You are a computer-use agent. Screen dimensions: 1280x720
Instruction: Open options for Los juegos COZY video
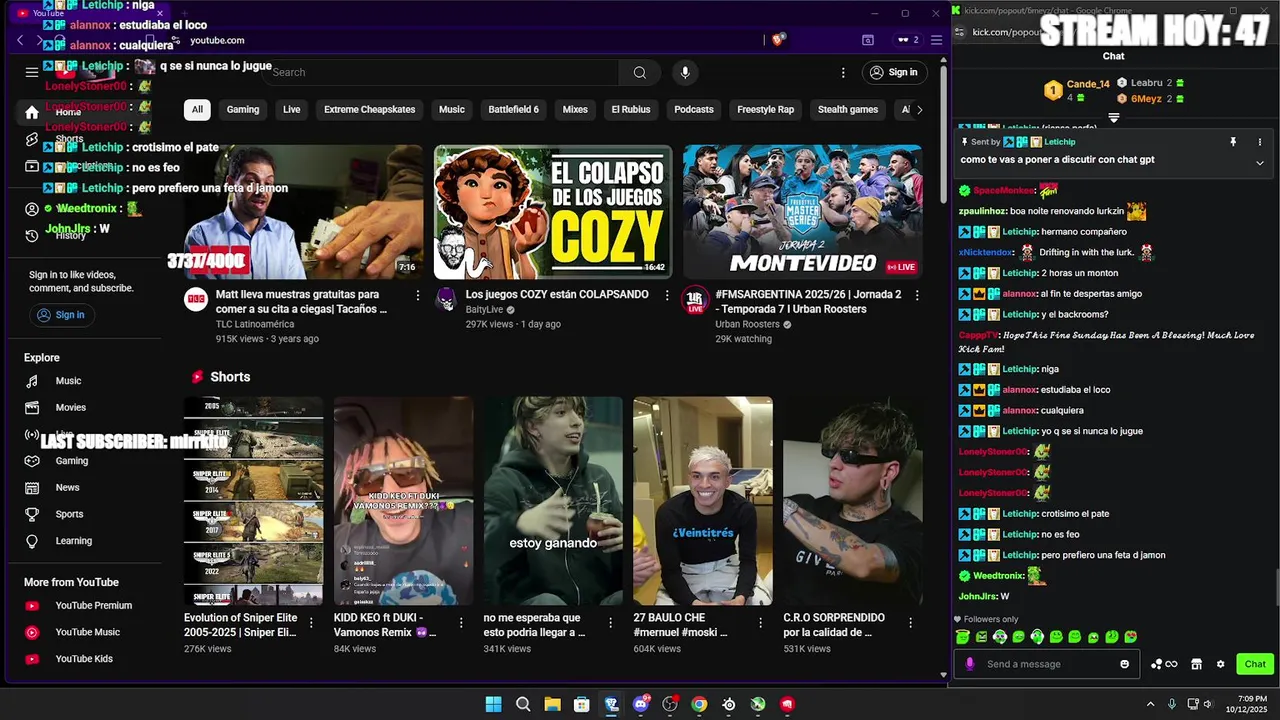tap(668, 295)
